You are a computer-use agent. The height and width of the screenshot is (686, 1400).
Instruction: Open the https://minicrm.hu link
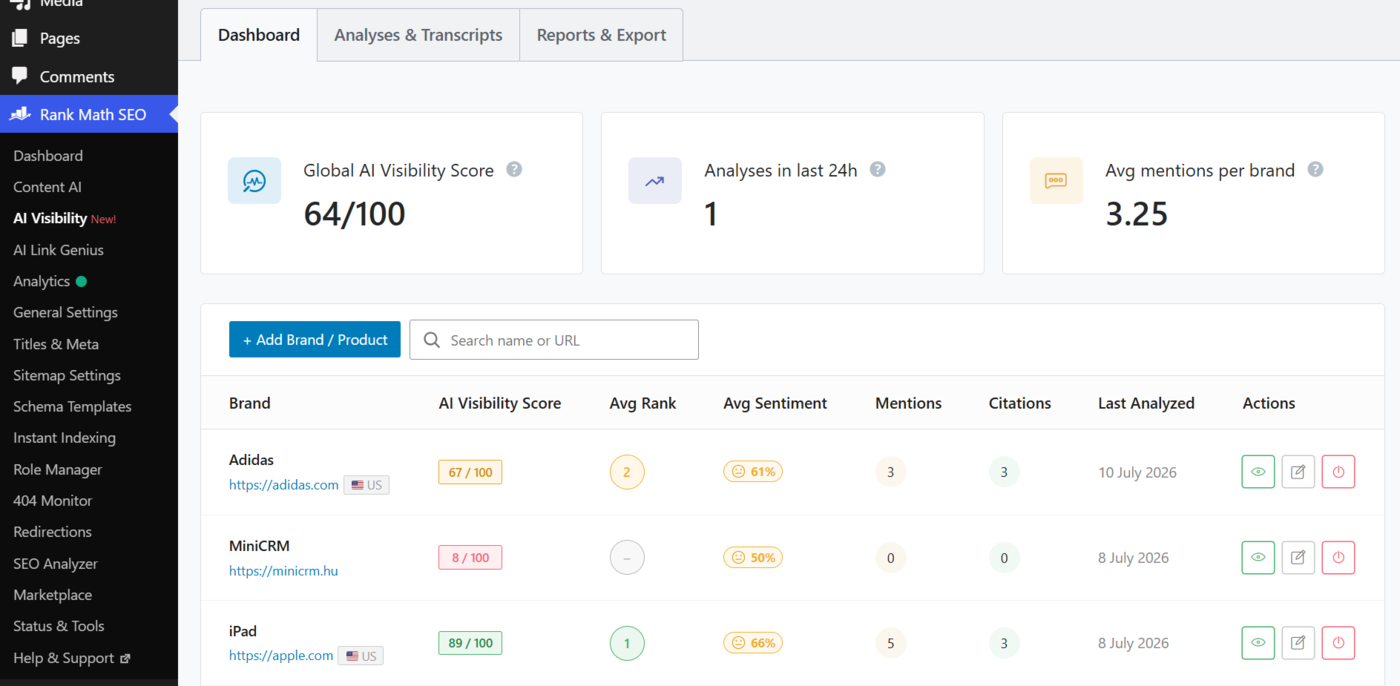283,571
